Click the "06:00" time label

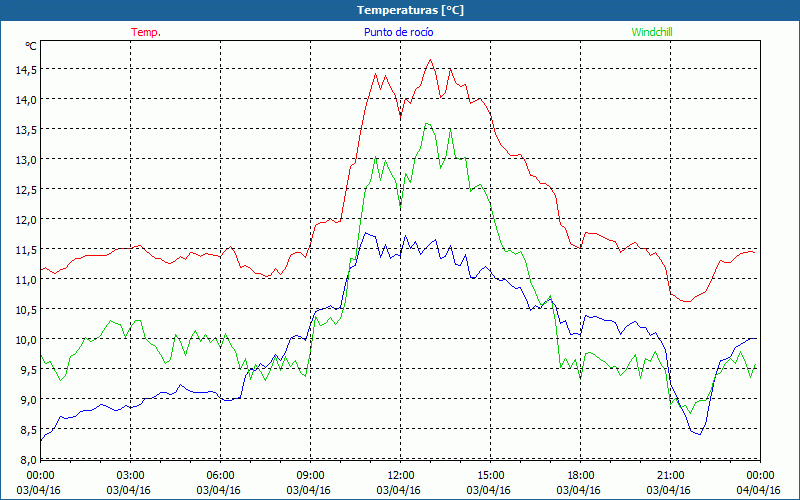pyautogui.click(x=220, y=476)
